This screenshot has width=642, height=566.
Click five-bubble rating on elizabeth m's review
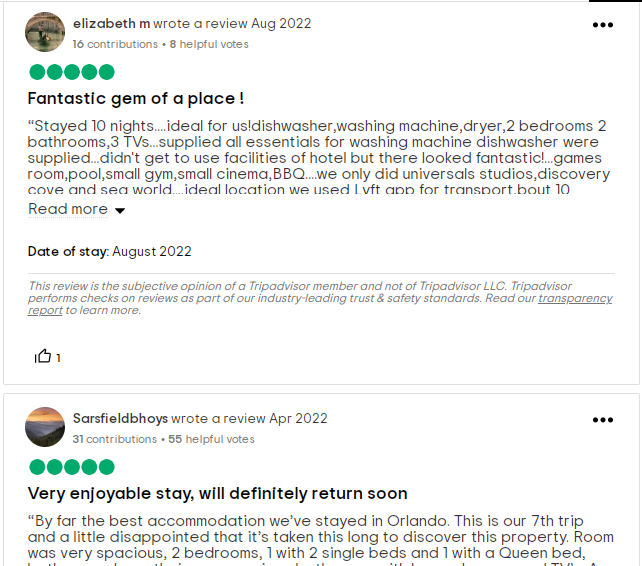(71, 72)
